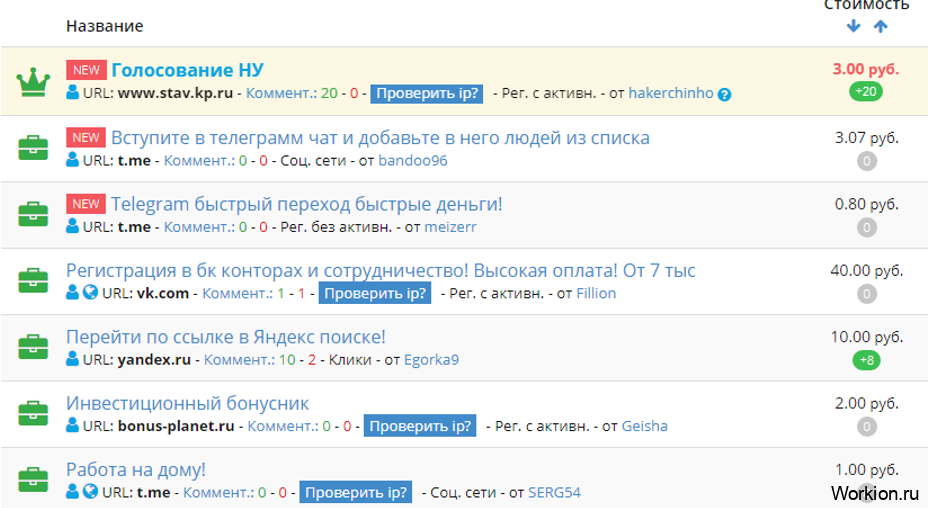Open profile of author hakerchinho

coord(671,93)
